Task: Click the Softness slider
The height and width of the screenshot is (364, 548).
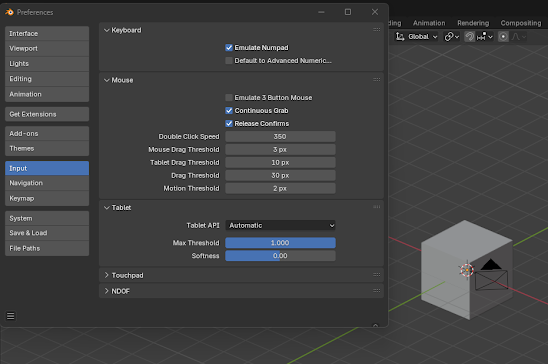Action: (280, 256)
